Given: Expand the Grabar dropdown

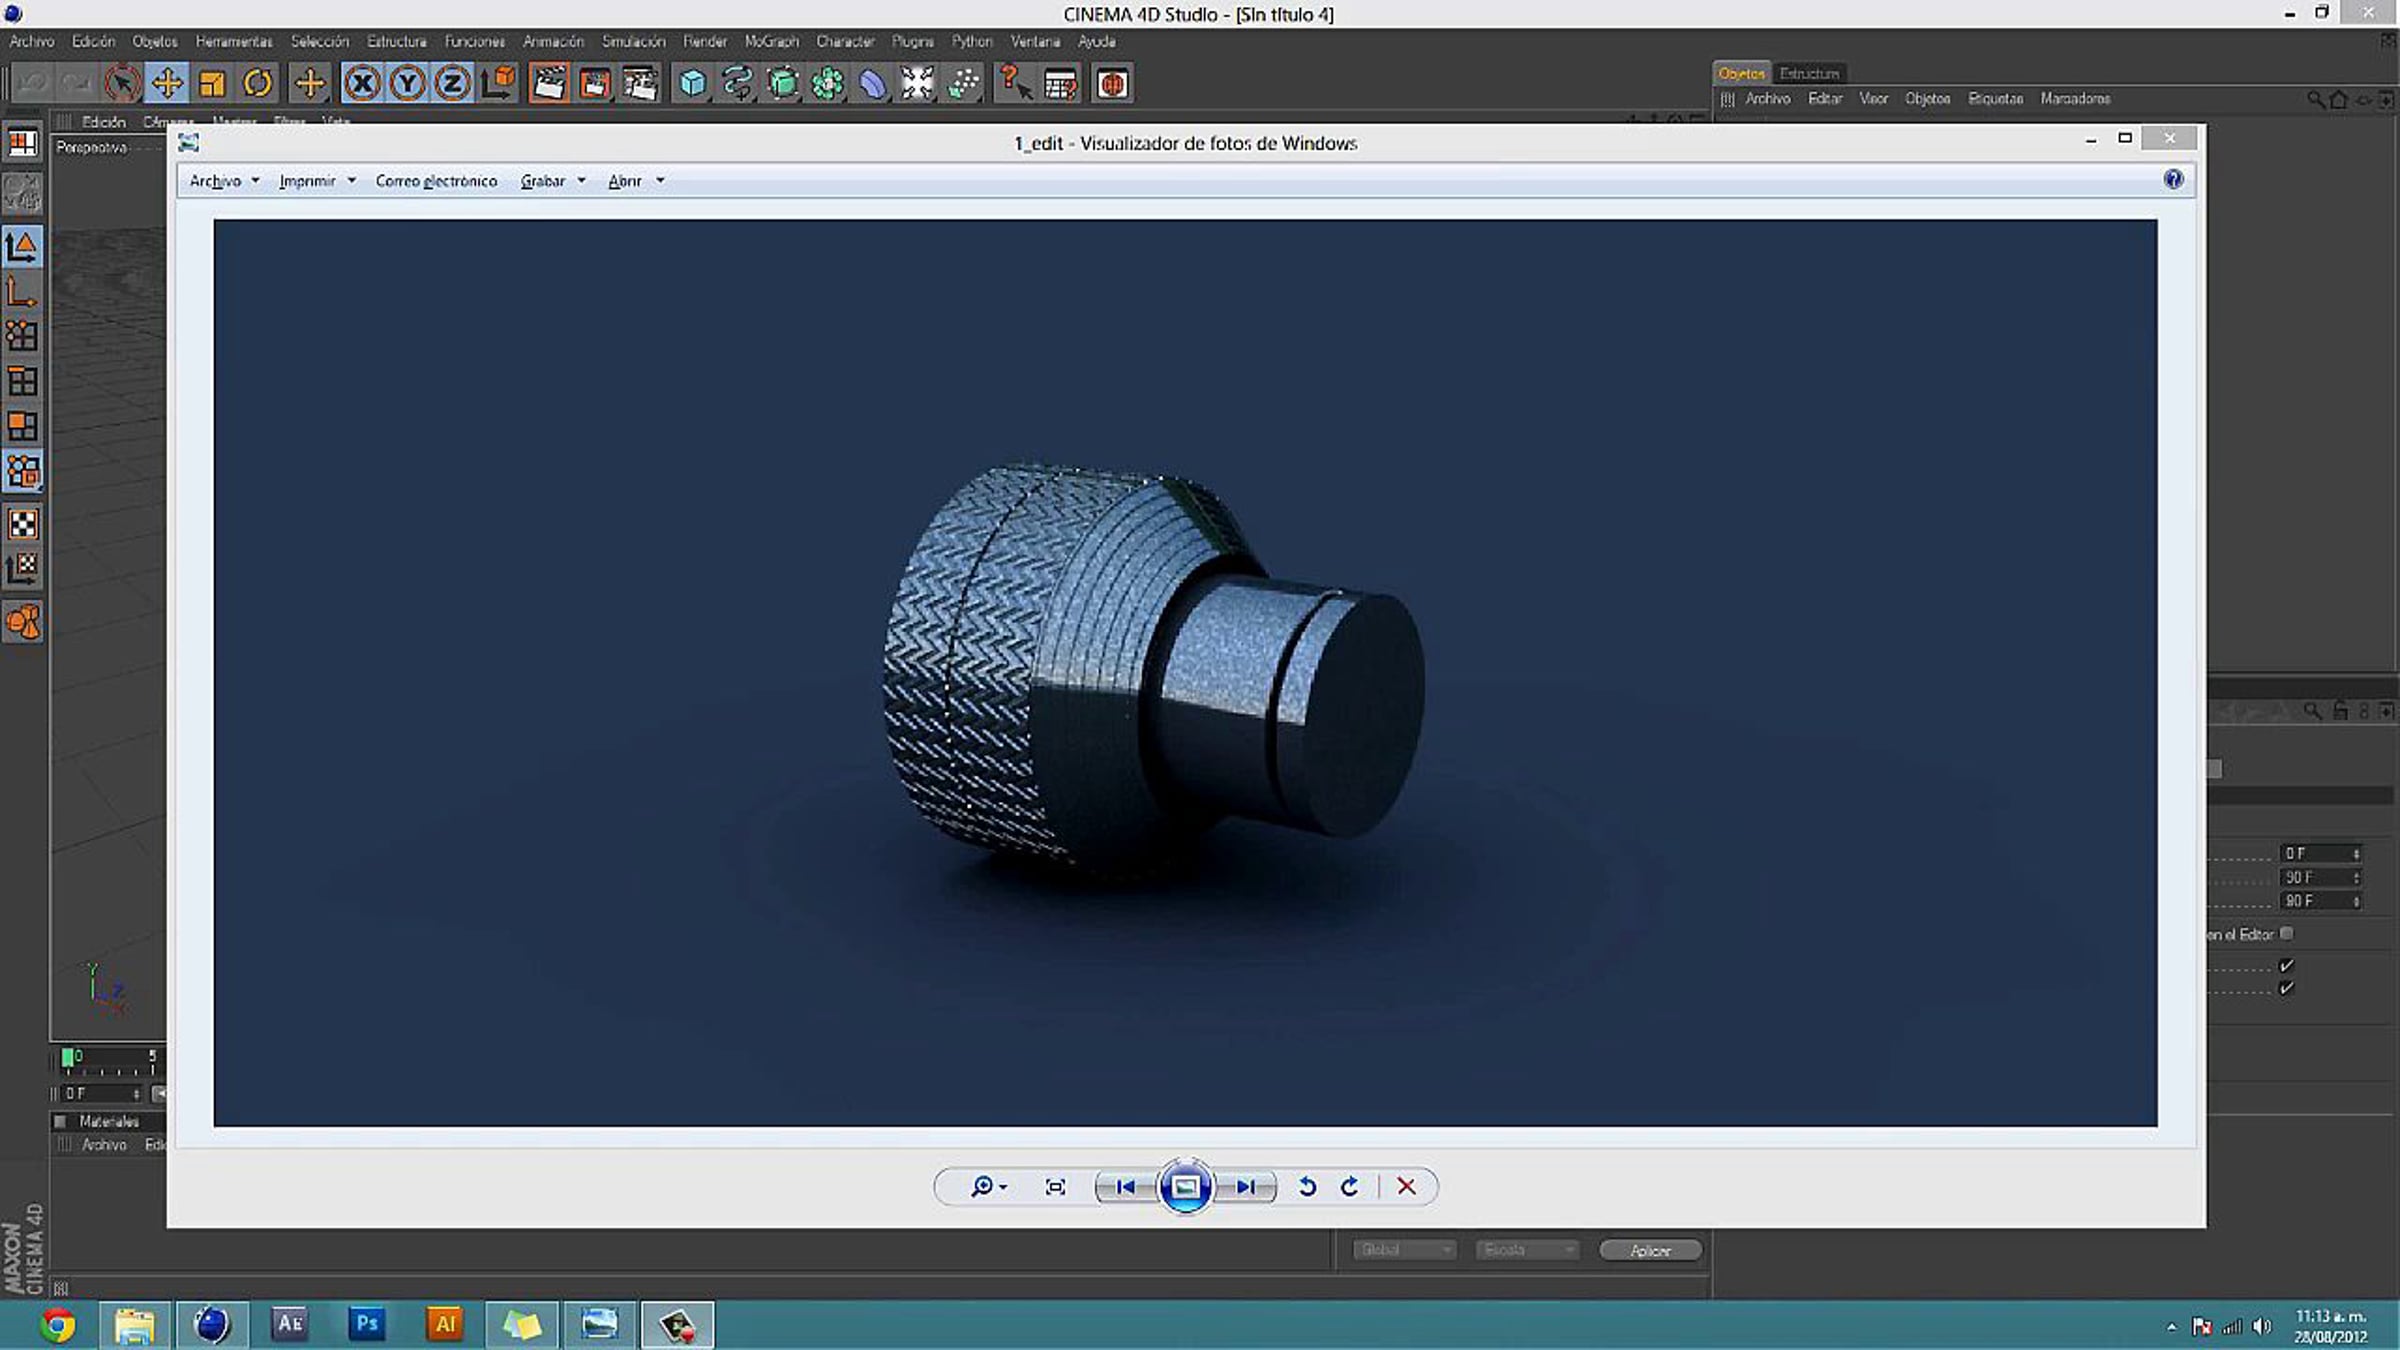Looking at the screenshot, I should coord(552,181).
